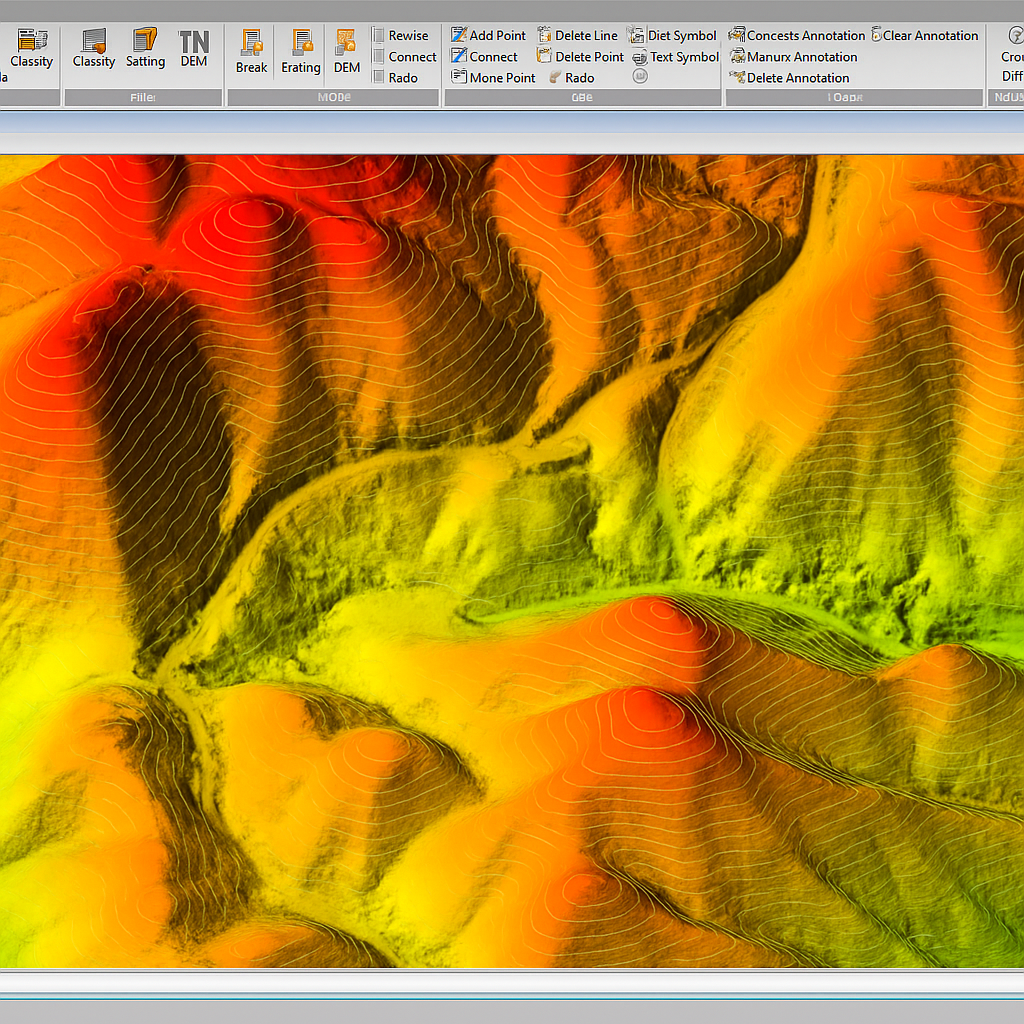Click the Add Point tool
Screen dimensions: 1024x1024
click(488, 35)
